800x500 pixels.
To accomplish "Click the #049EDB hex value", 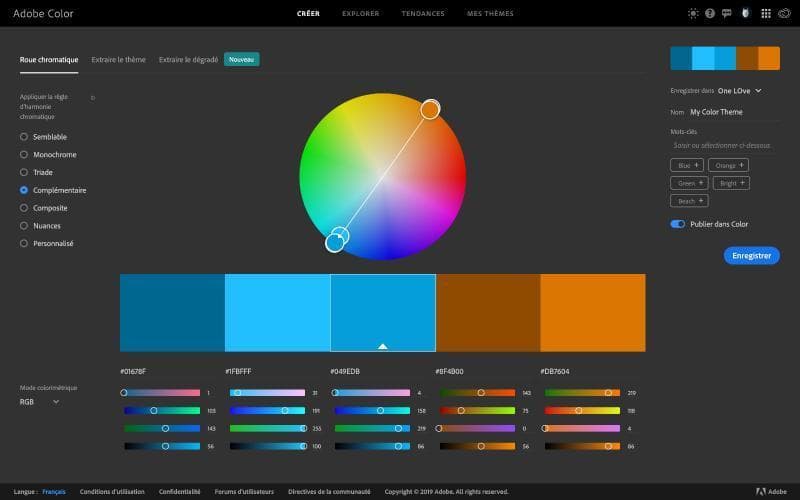I will [345, 371].
